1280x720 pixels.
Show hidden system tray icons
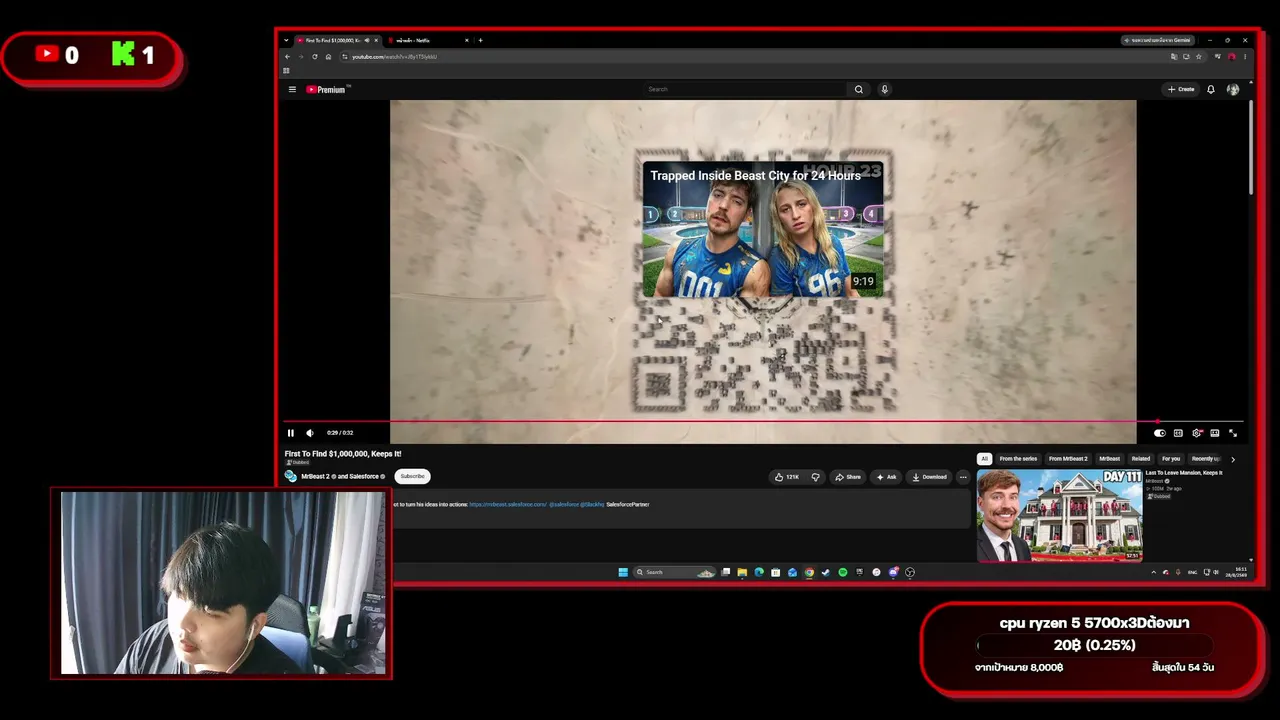click(1153, 573)
